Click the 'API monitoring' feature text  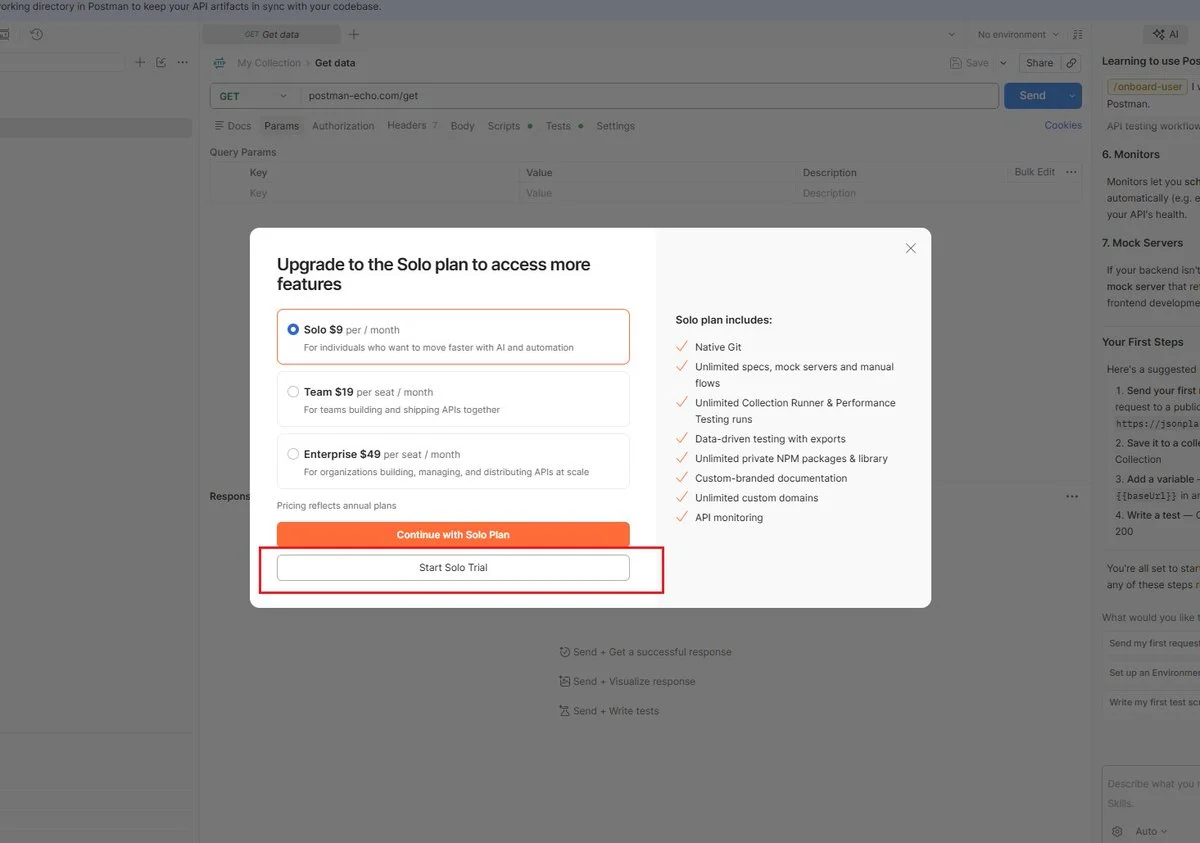(729, 518)
